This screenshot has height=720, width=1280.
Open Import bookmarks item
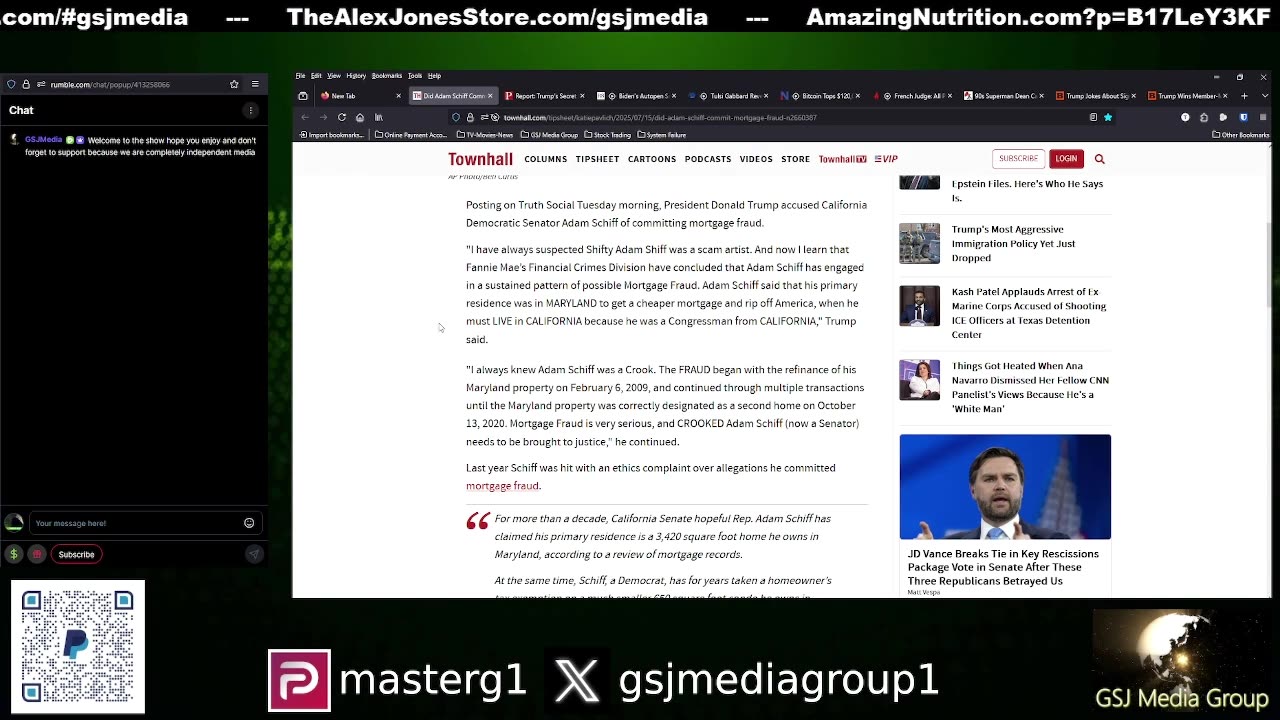(x=334, y=135)
